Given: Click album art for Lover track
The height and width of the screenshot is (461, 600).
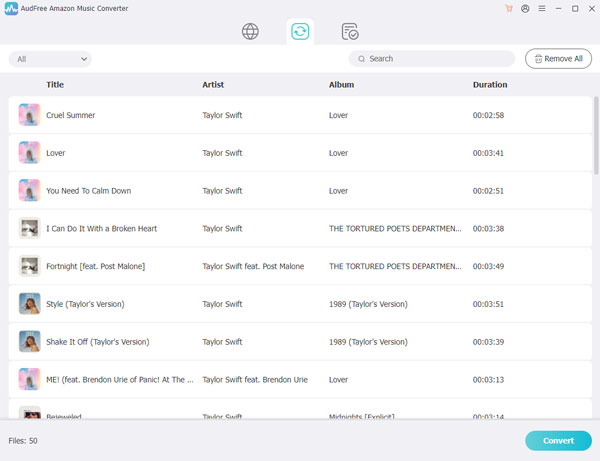Looking at the screenshot, I should click(29, 153).
